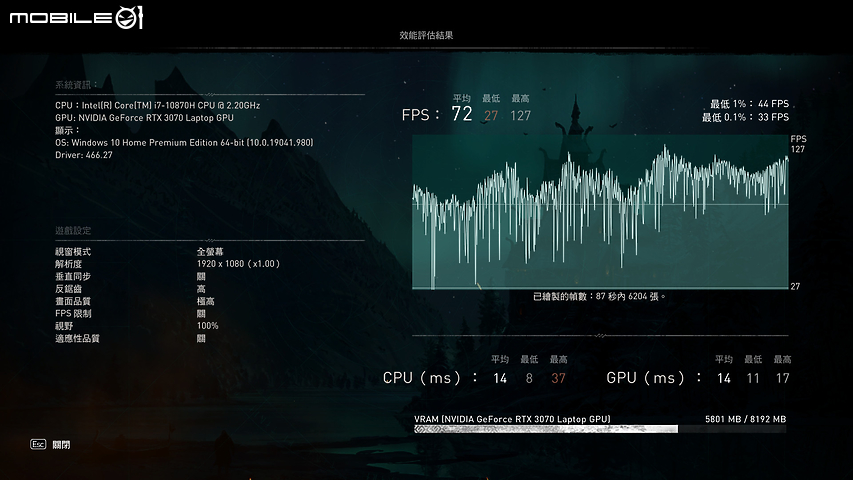Click the 顯示 line in system info
853x480 pixels.
click(67, 131)
